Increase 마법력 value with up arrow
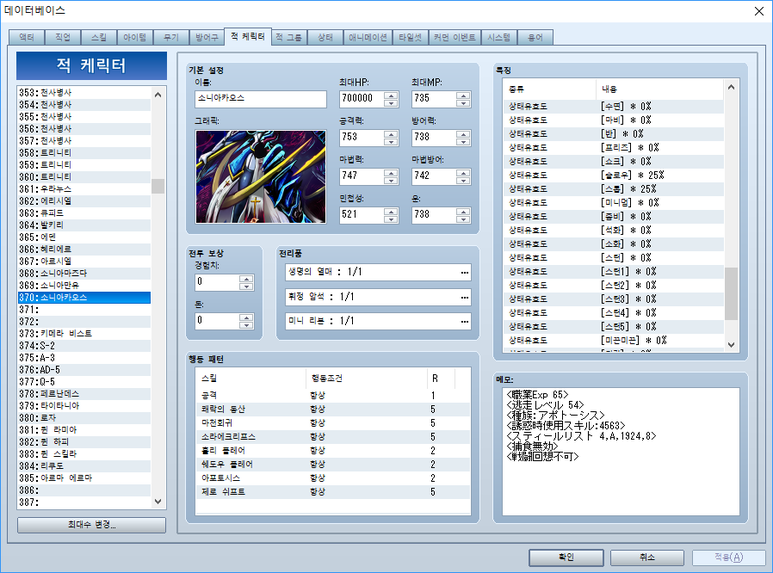 (x=391, y=173)
